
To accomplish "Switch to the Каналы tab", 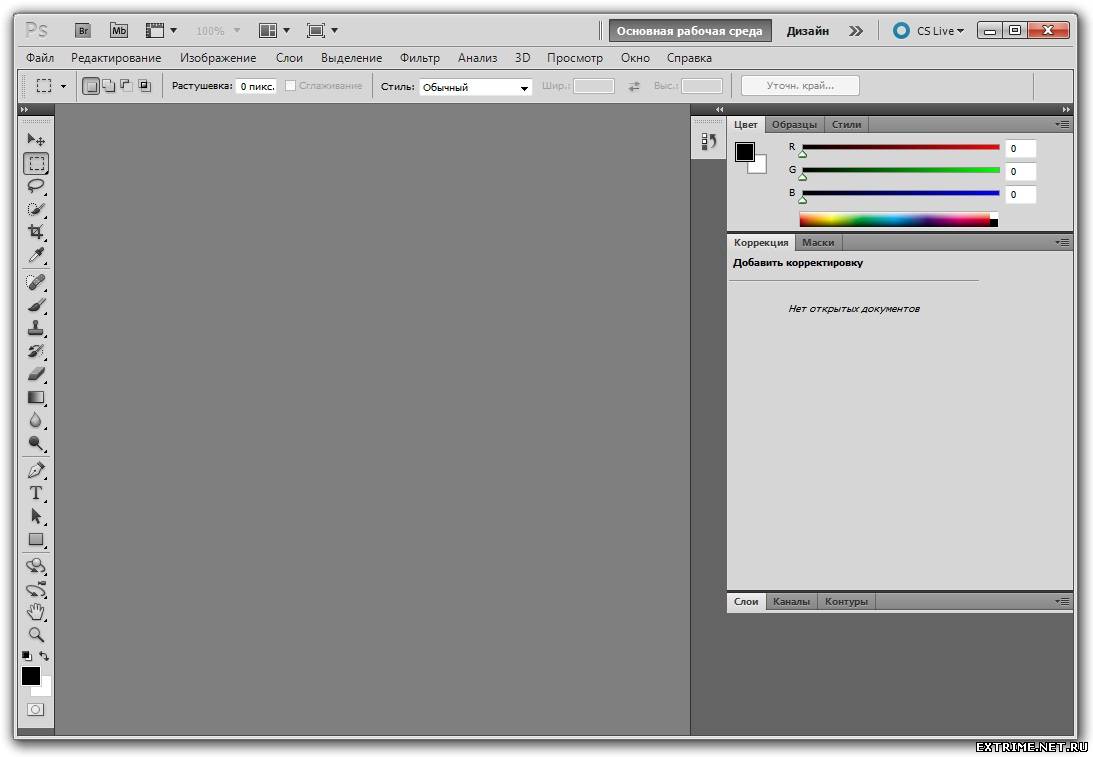I will 791,601.
